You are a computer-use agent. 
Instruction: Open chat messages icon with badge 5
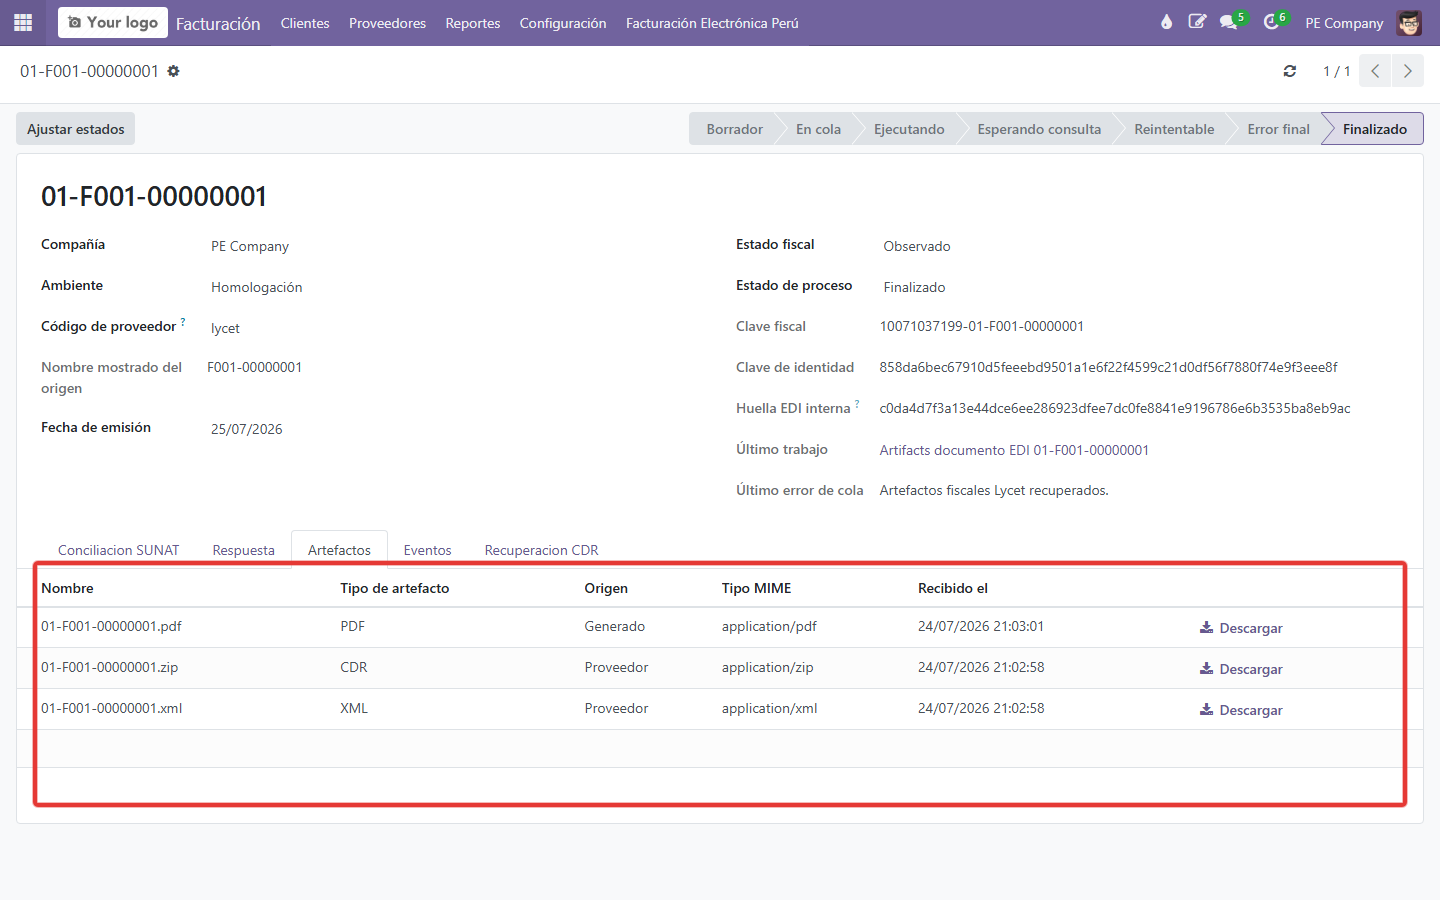pyautogui.click(x=1231, y=22)
